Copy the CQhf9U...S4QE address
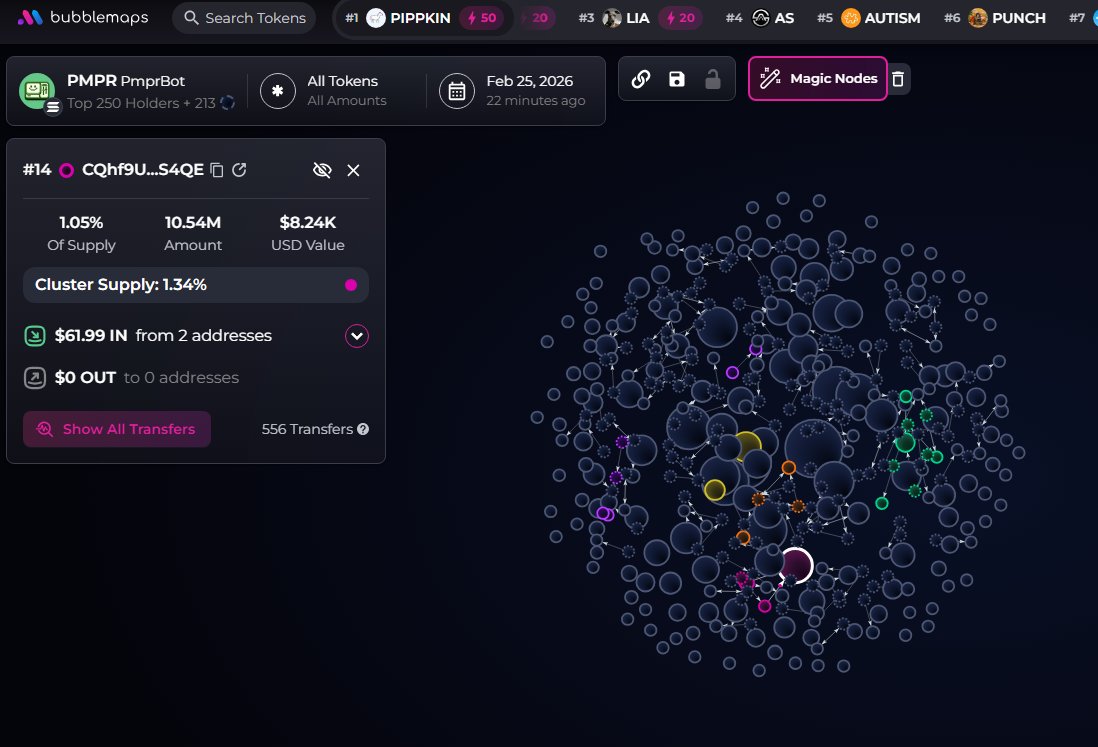The width and height of the screenshot is (1098, 747). pyautogui.click(x=217, y=170)
